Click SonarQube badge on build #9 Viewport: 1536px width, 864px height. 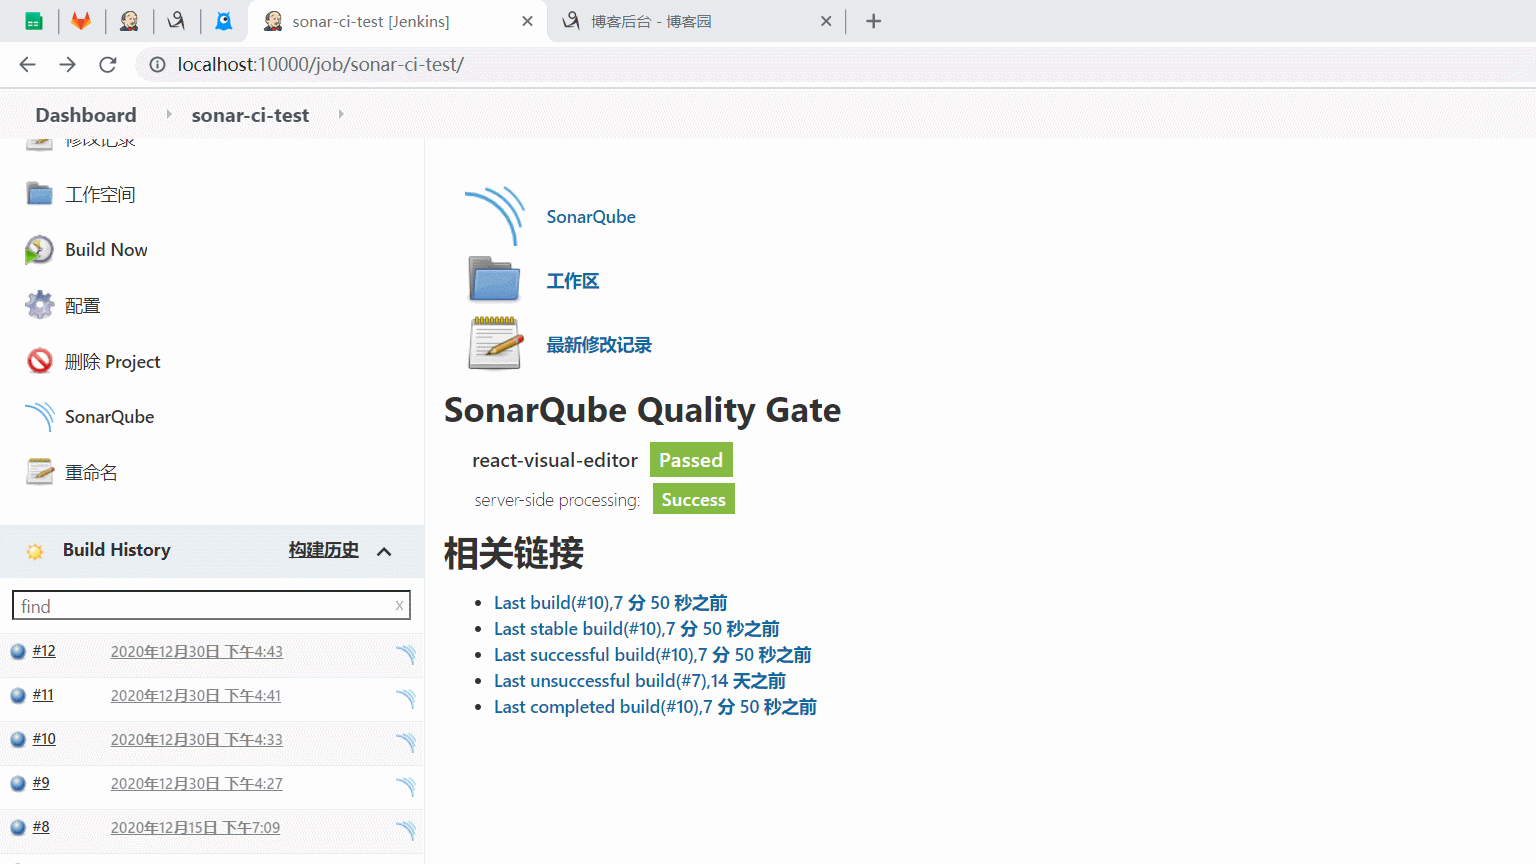(405, 787)
